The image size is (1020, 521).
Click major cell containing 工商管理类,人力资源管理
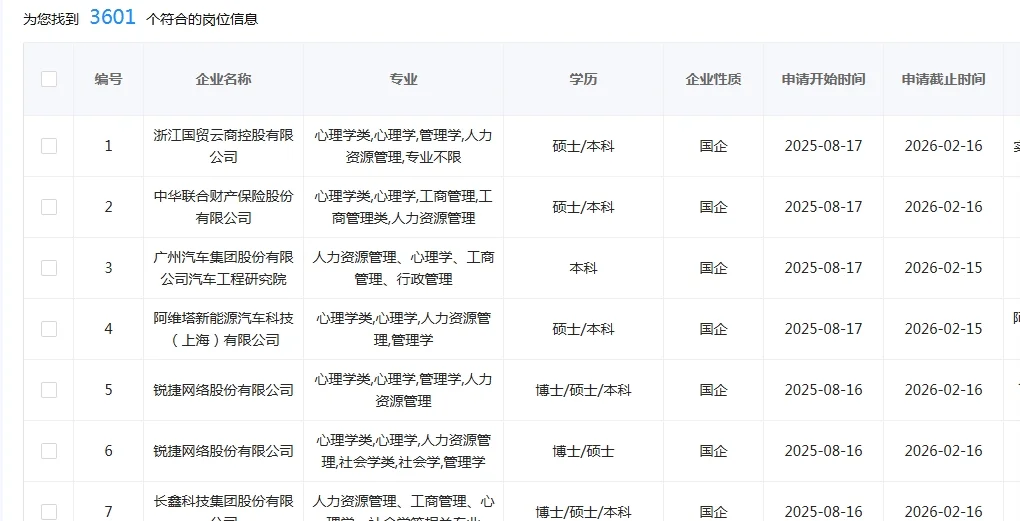coord(403,207)
